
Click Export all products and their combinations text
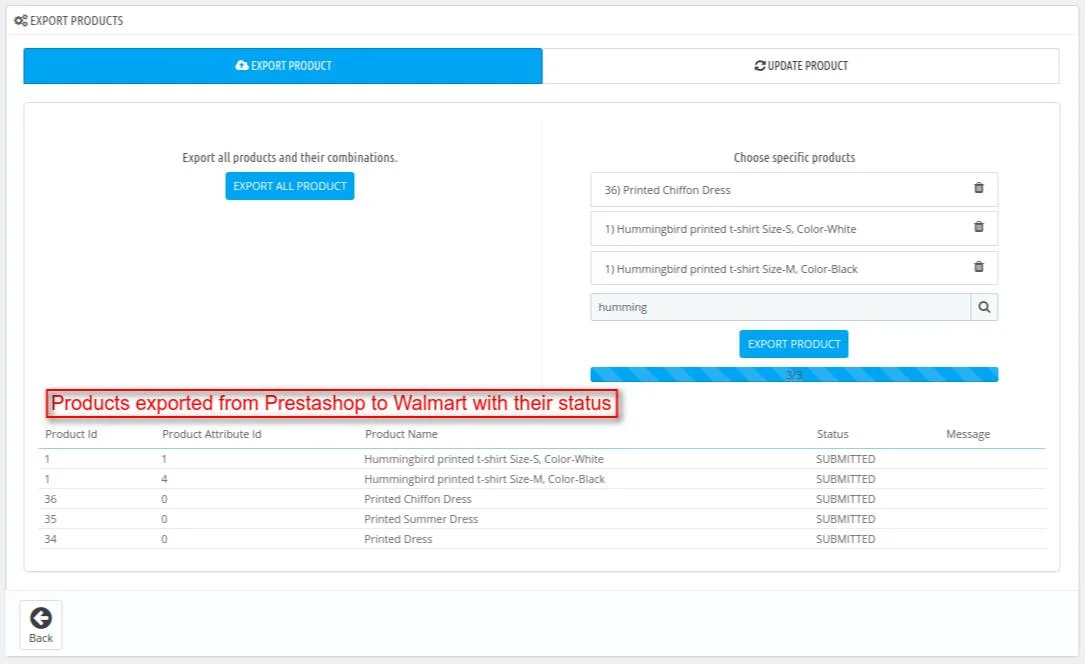(x=290, y=158)
